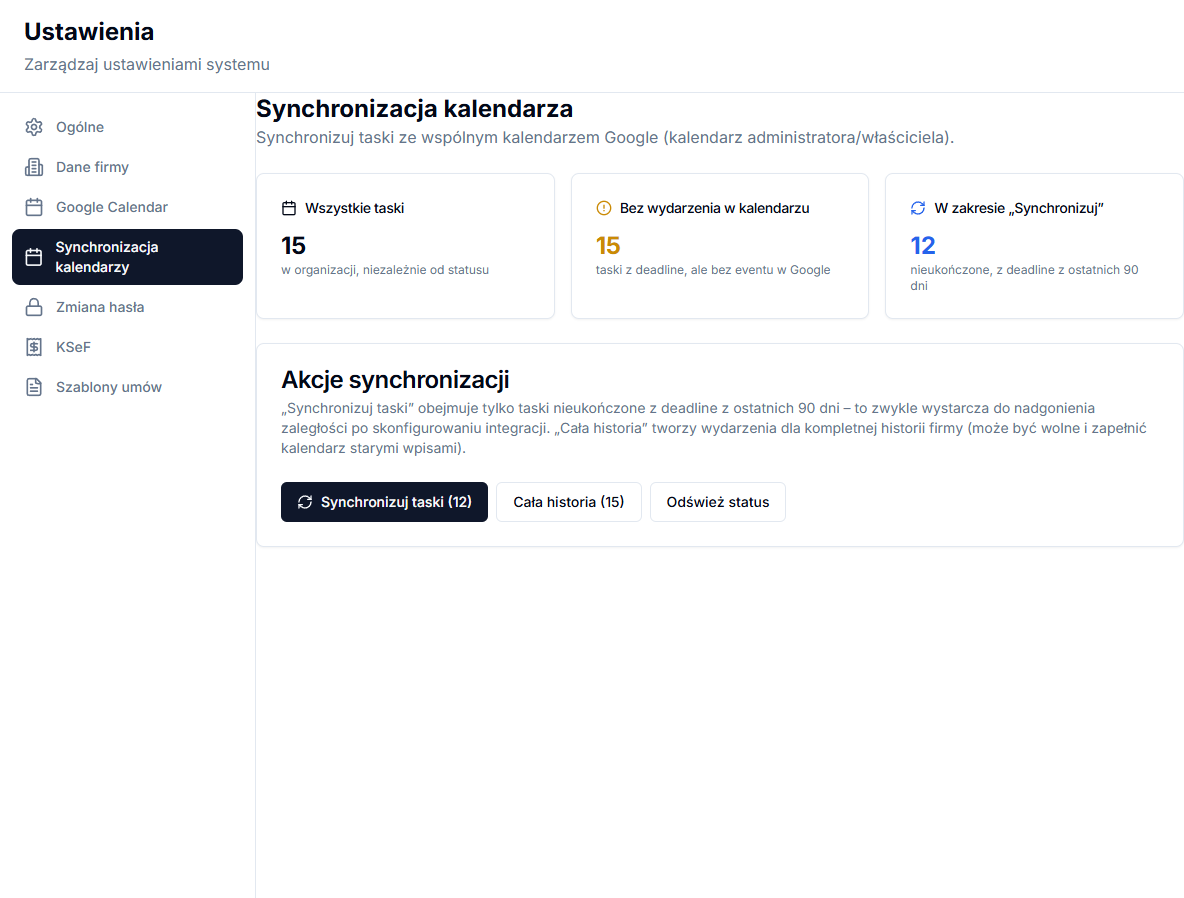The height and width of the screenshot is (898, 1184).
Task: Click the Ustawienia page title
Action: (x=89, y=32)
